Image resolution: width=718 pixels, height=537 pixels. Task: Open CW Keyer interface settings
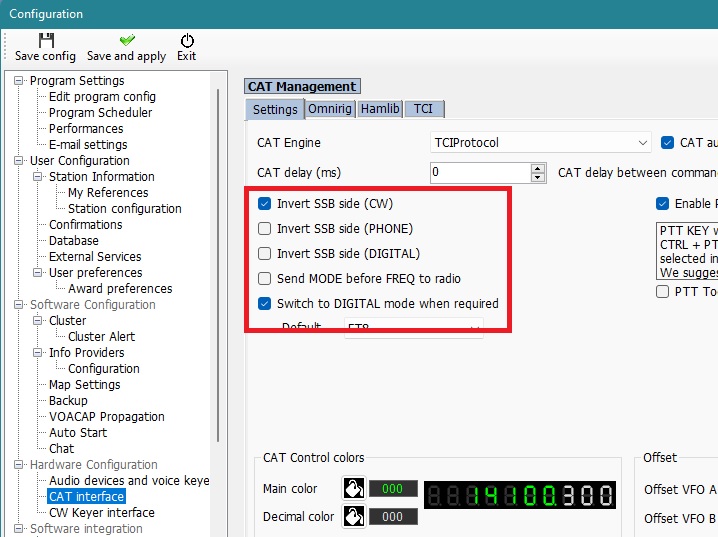[102, 513]
